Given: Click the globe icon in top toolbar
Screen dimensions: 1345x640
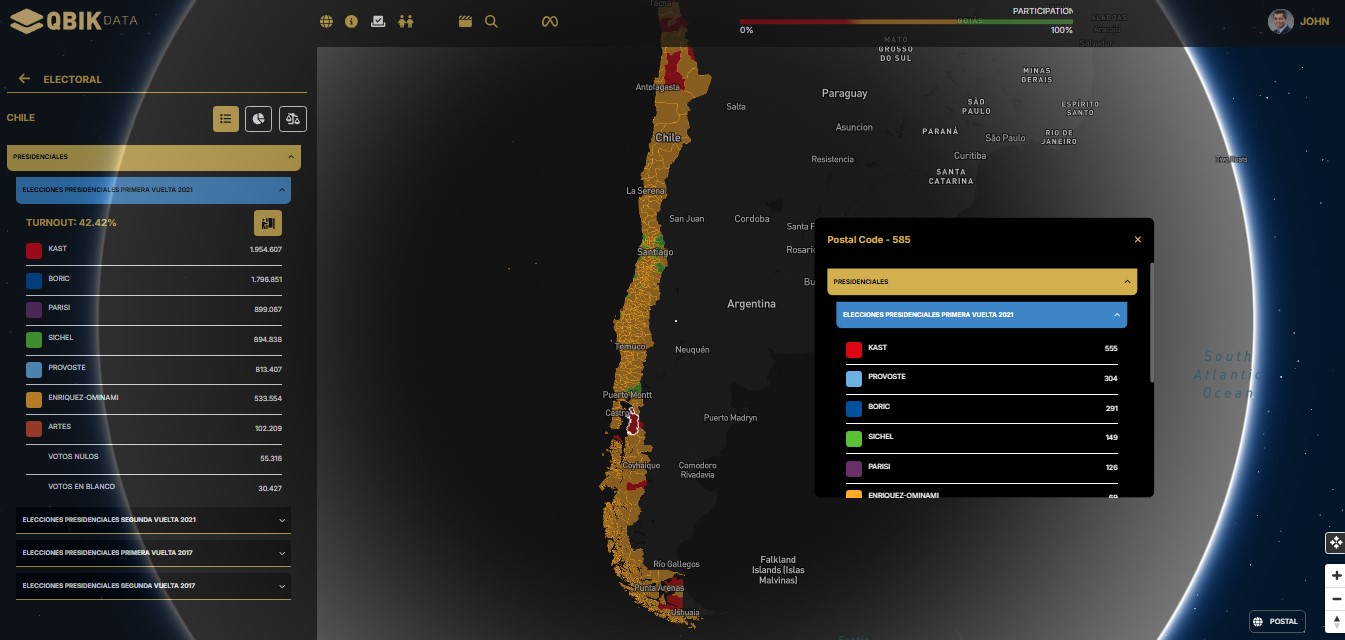Looking at the screenshot, I should tap(326, 21).
